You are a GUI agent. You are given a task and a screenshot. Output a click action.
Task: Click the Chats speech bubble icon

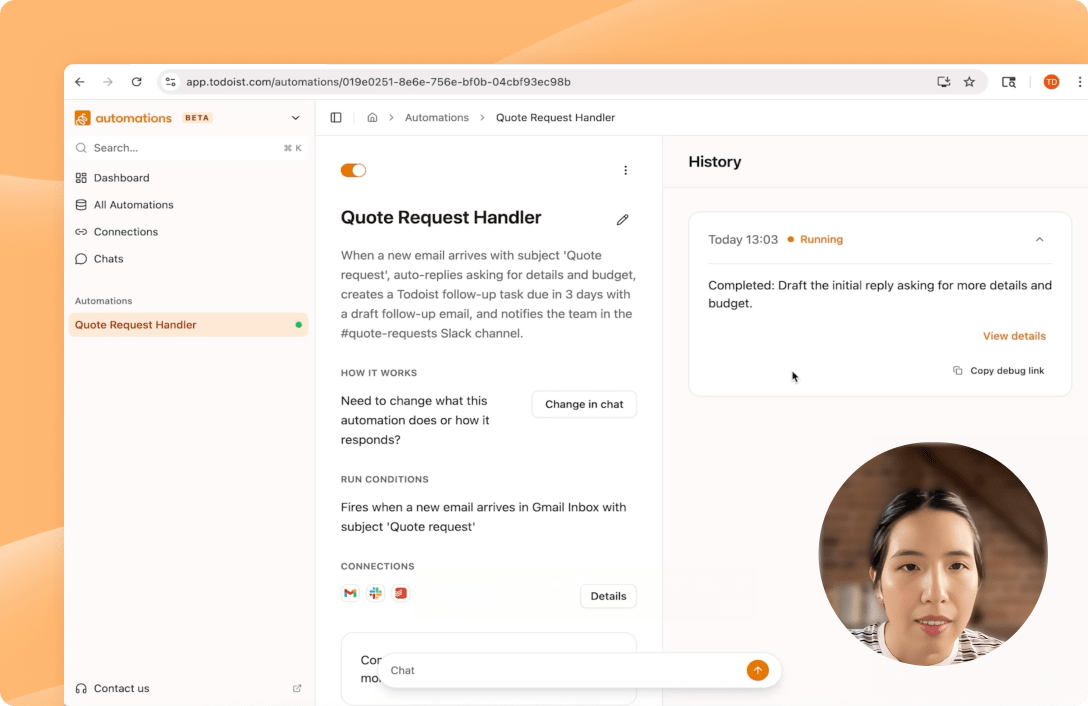pos(81,259)
